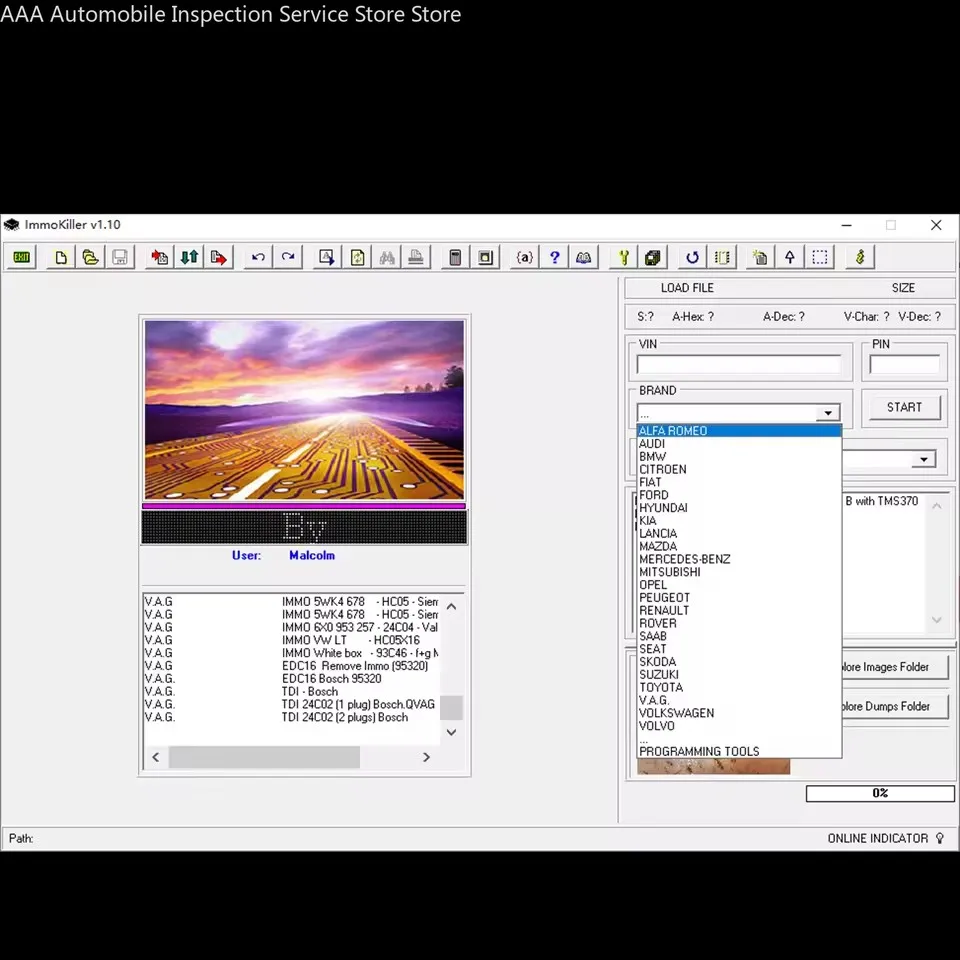Click the wrench tool icon

pos(623,257)
